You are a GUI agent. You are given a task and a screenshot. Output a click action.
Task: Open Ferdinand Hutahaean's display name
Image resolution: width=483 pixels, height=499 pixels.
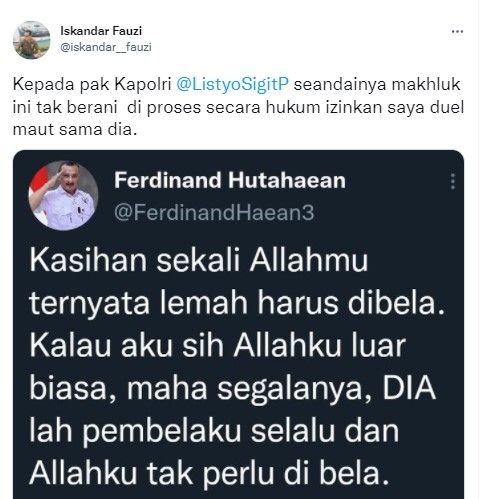pyautogui.click(x=230, y=180)
